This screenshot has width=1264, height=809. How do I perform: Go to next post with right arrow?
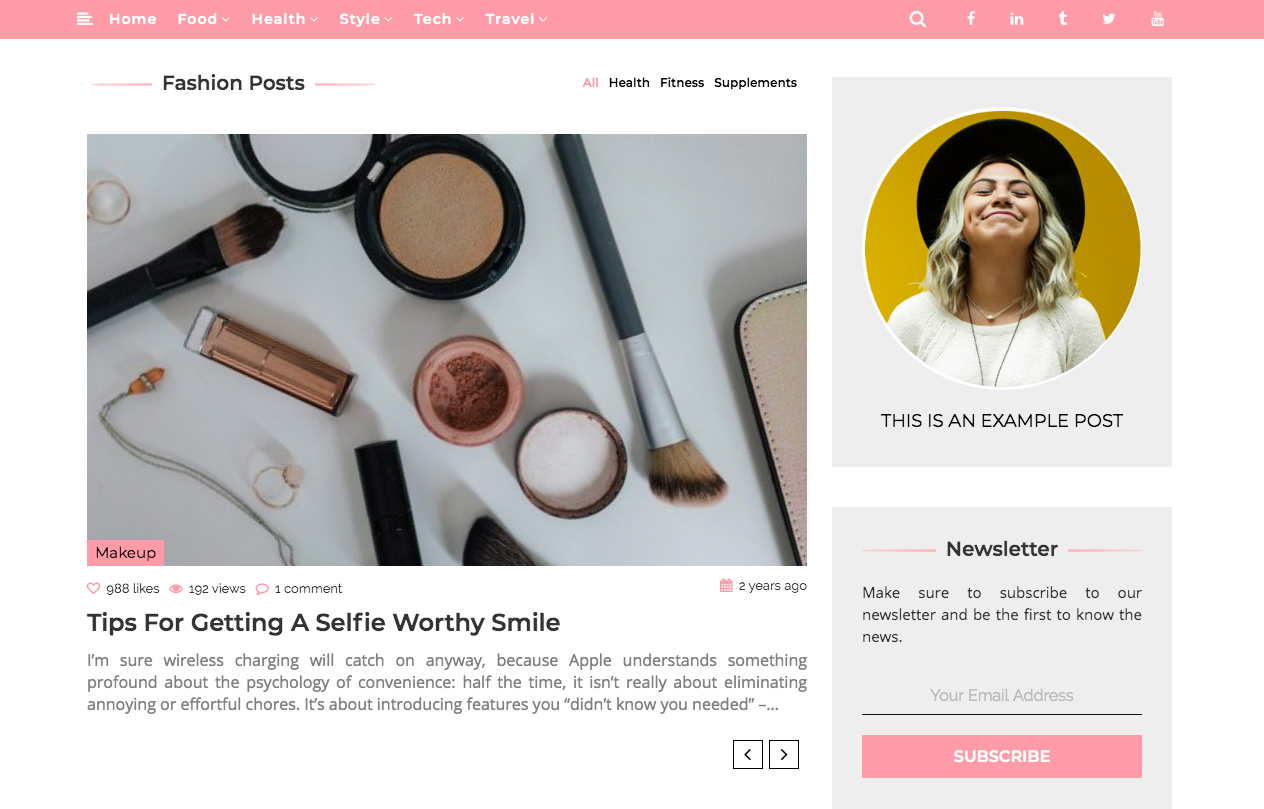pos(784,754)
